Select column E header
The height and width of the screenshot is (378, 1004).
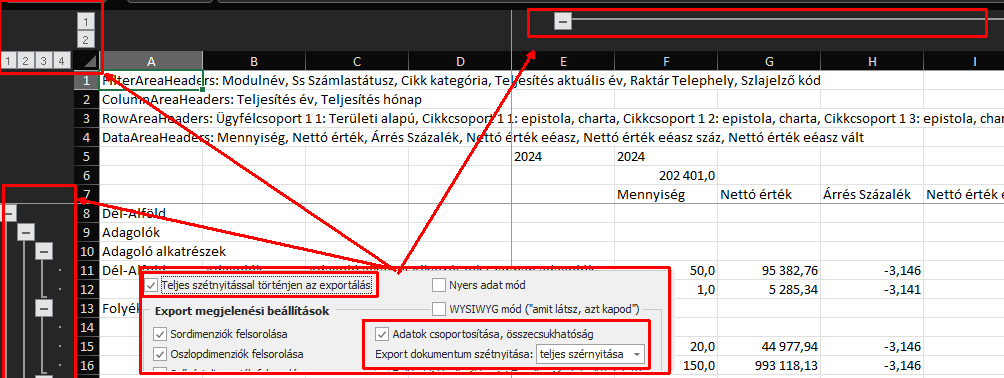tap(563, 61)
